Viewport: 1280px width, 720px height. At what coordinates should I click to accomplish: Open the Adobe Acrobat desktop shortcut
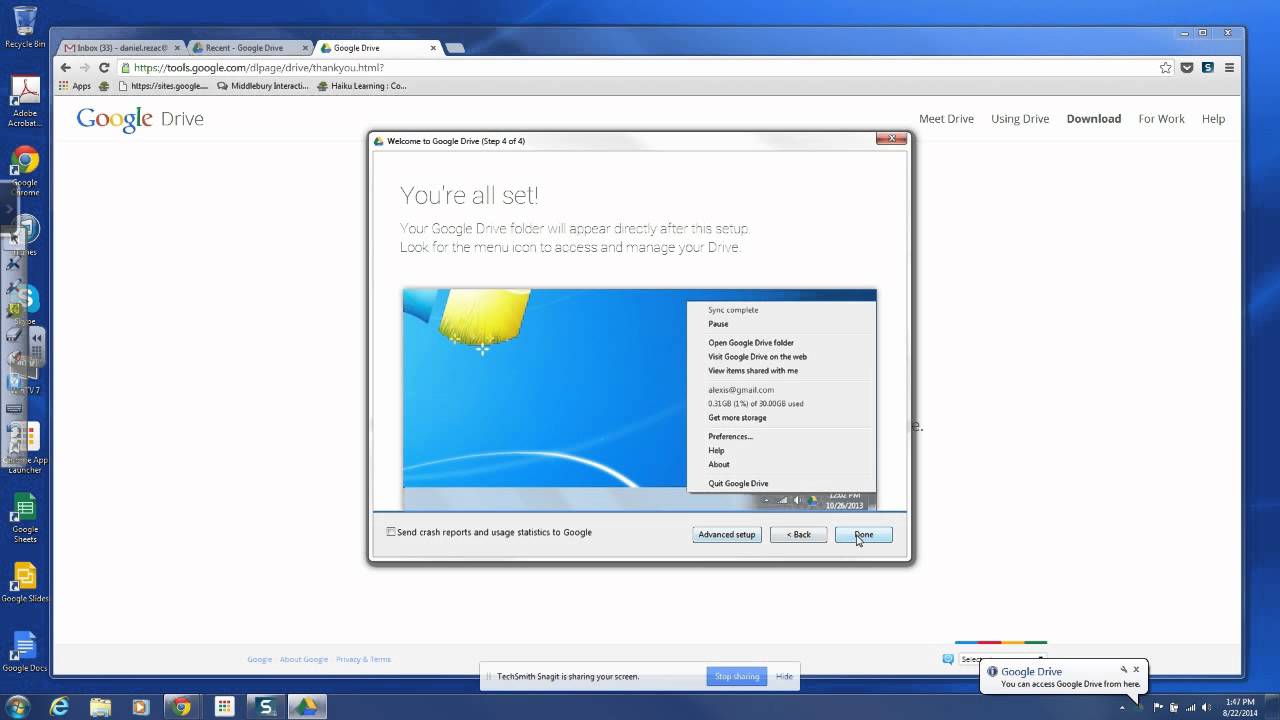click(25, 102)
